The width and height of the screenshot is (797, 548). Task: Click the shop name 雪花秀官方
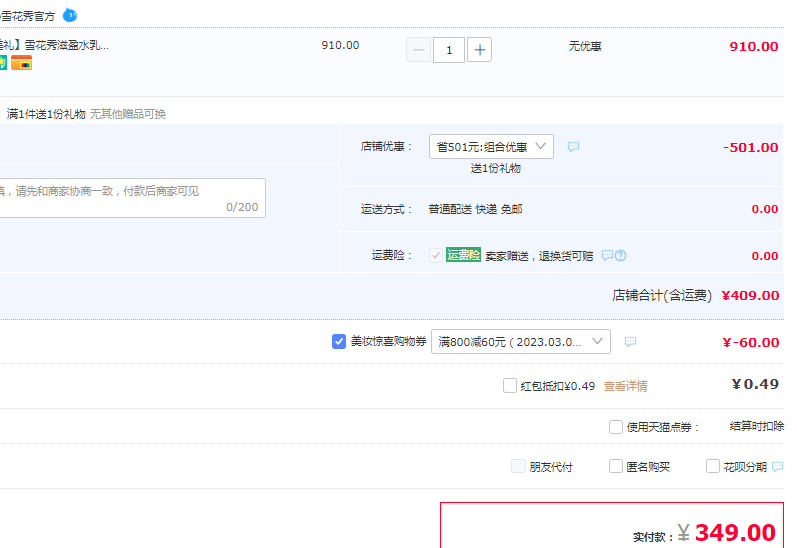click(28, 16)
